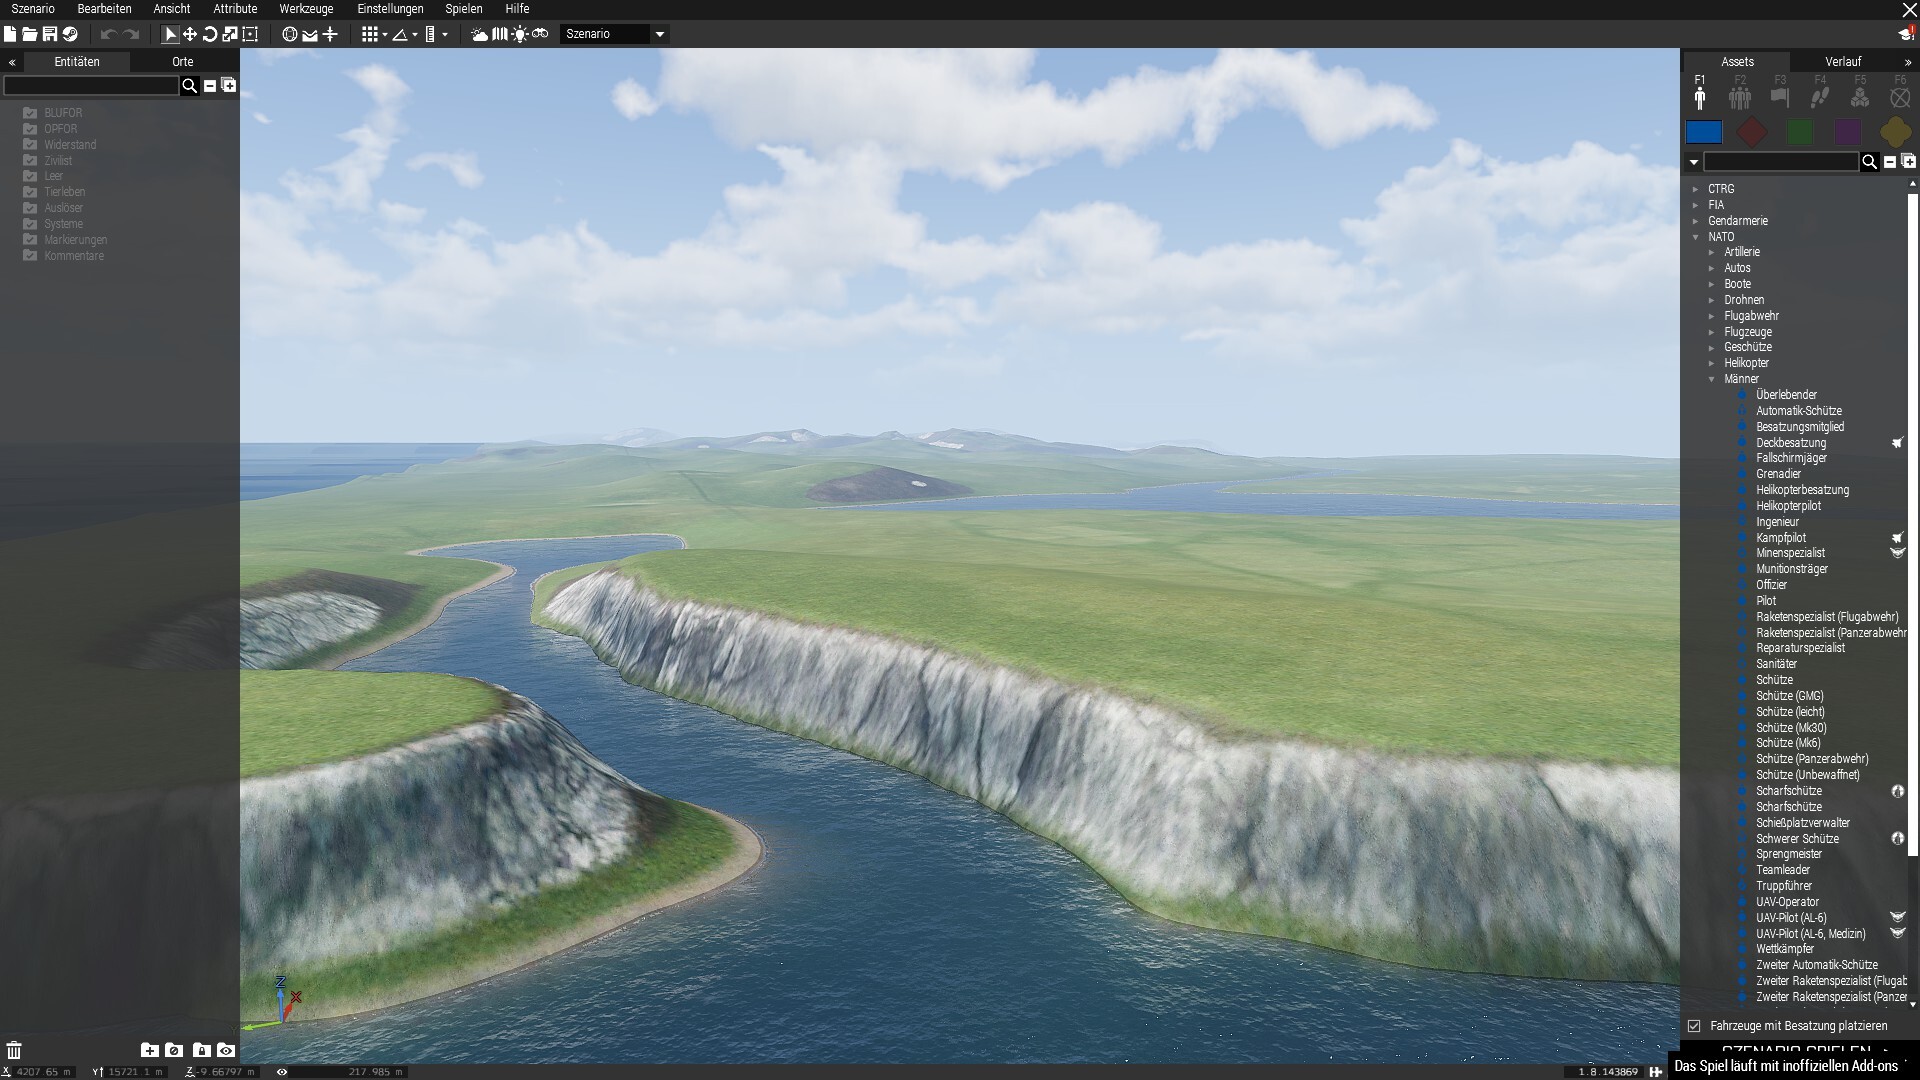Viewport: 1920px width, 1080px height.
Task: Collapse all entity list folders
Action: pos(210,86)
